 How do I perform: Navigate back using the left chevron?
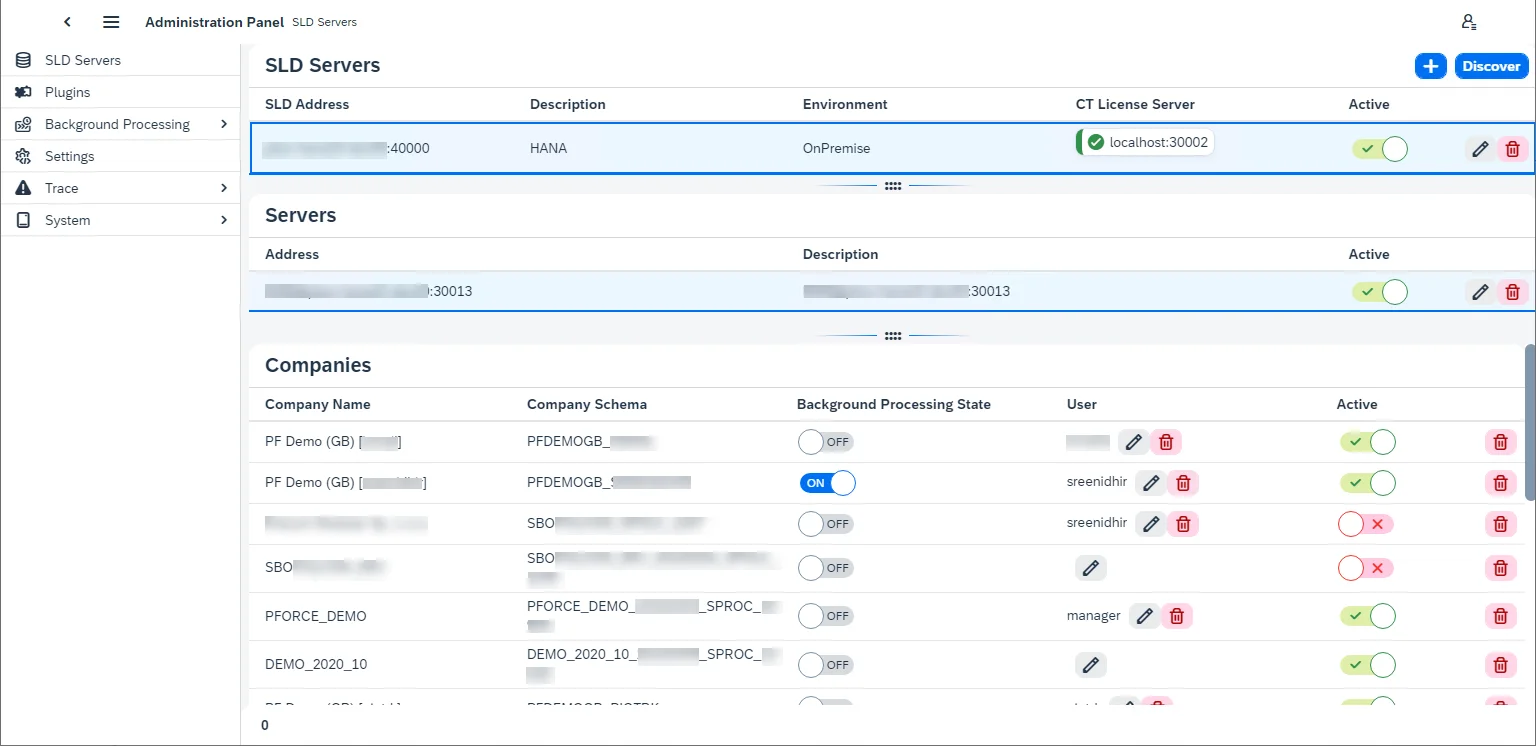pos(67,21)
